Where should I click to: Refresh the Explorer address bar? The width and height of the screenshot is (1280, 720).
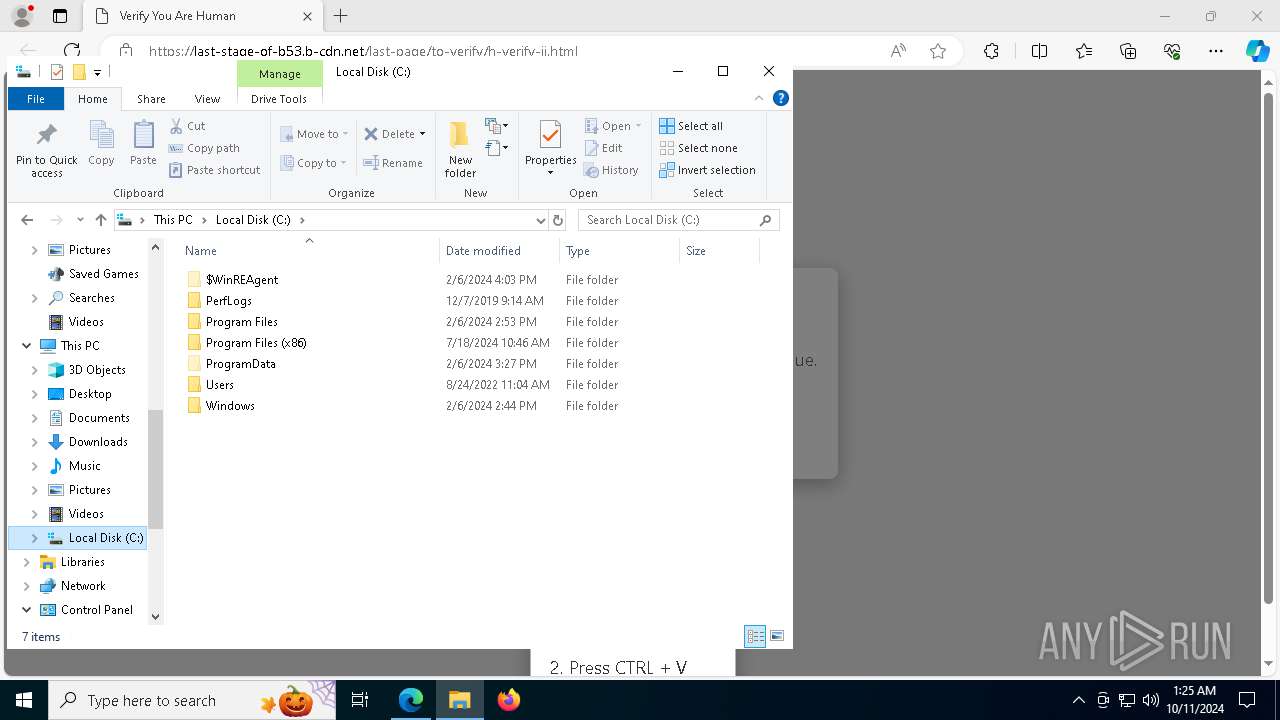tap(558, 220)
